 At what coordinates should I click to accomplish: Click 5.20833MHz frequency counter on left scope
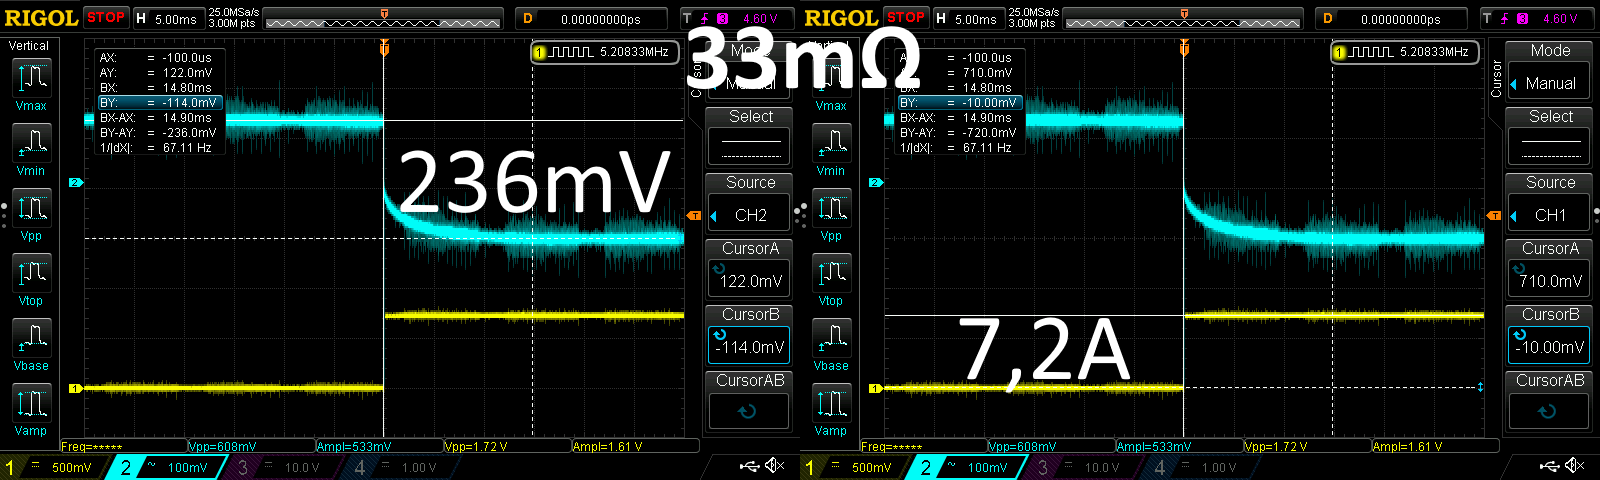[x=604, y=52]
